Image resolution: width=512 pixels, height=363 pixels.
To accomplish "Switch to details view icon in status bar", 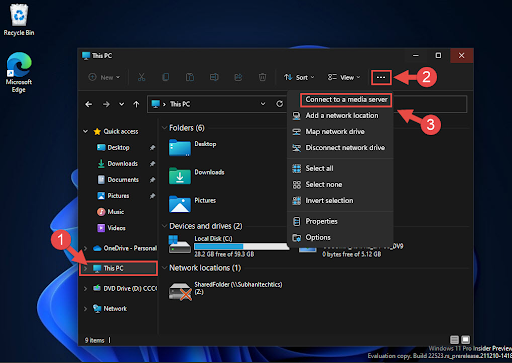I will (454, 340).
